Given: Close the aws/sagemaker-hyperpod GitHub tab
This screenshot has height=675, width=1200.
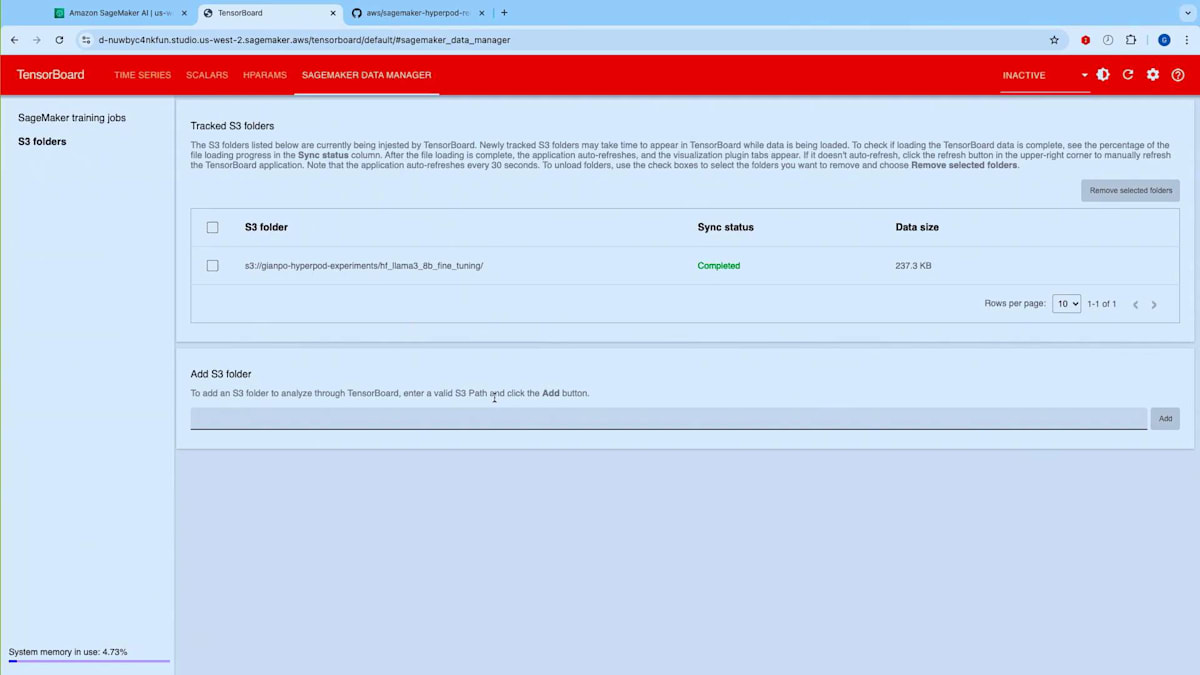Looking at the screenshot, I should click(x=482, y=13).
